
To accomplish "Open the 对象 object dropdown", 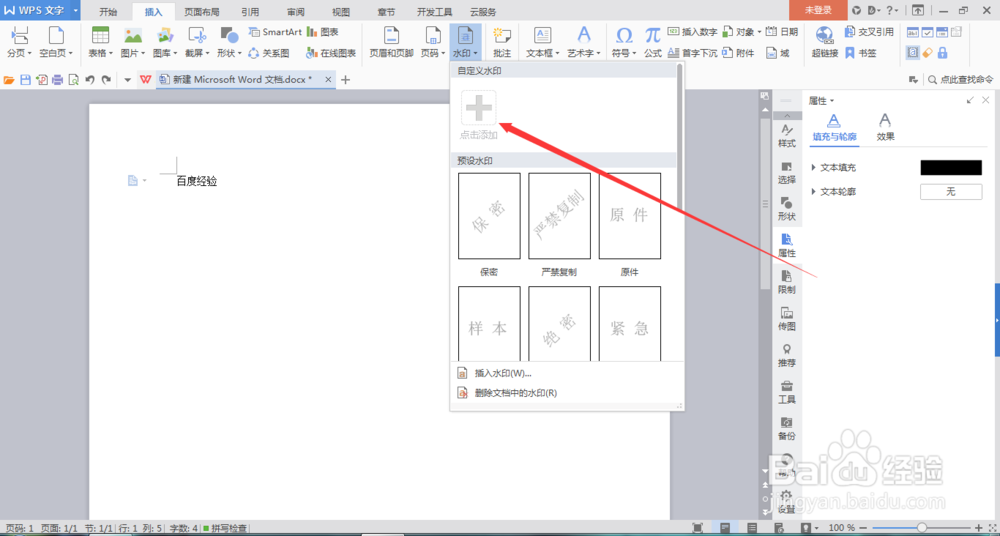I will (742, 32).
